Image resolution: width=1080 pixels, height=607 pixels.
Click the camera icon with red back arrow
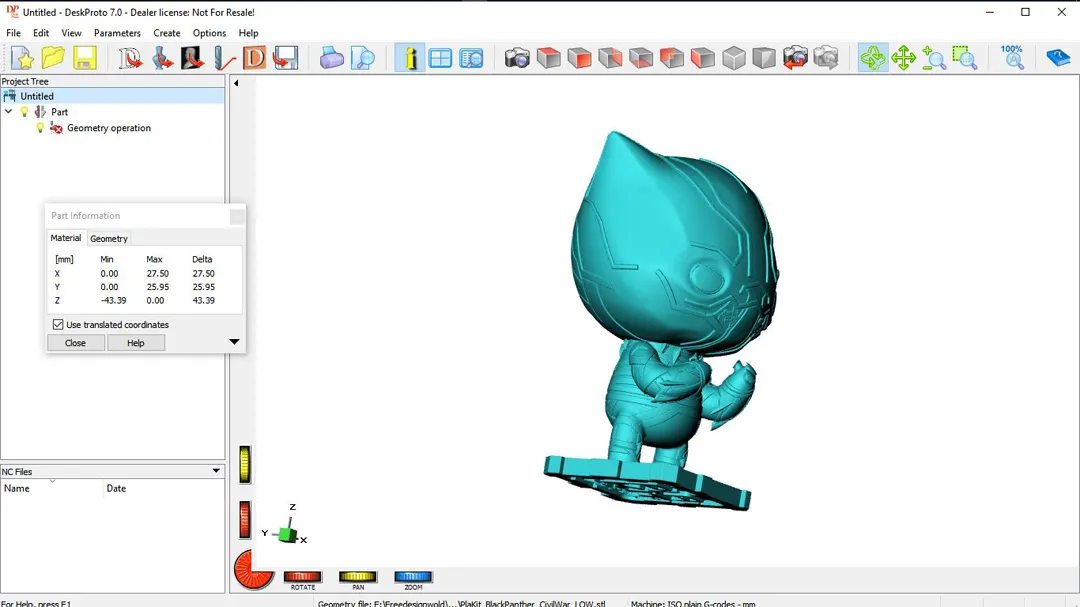795,58
